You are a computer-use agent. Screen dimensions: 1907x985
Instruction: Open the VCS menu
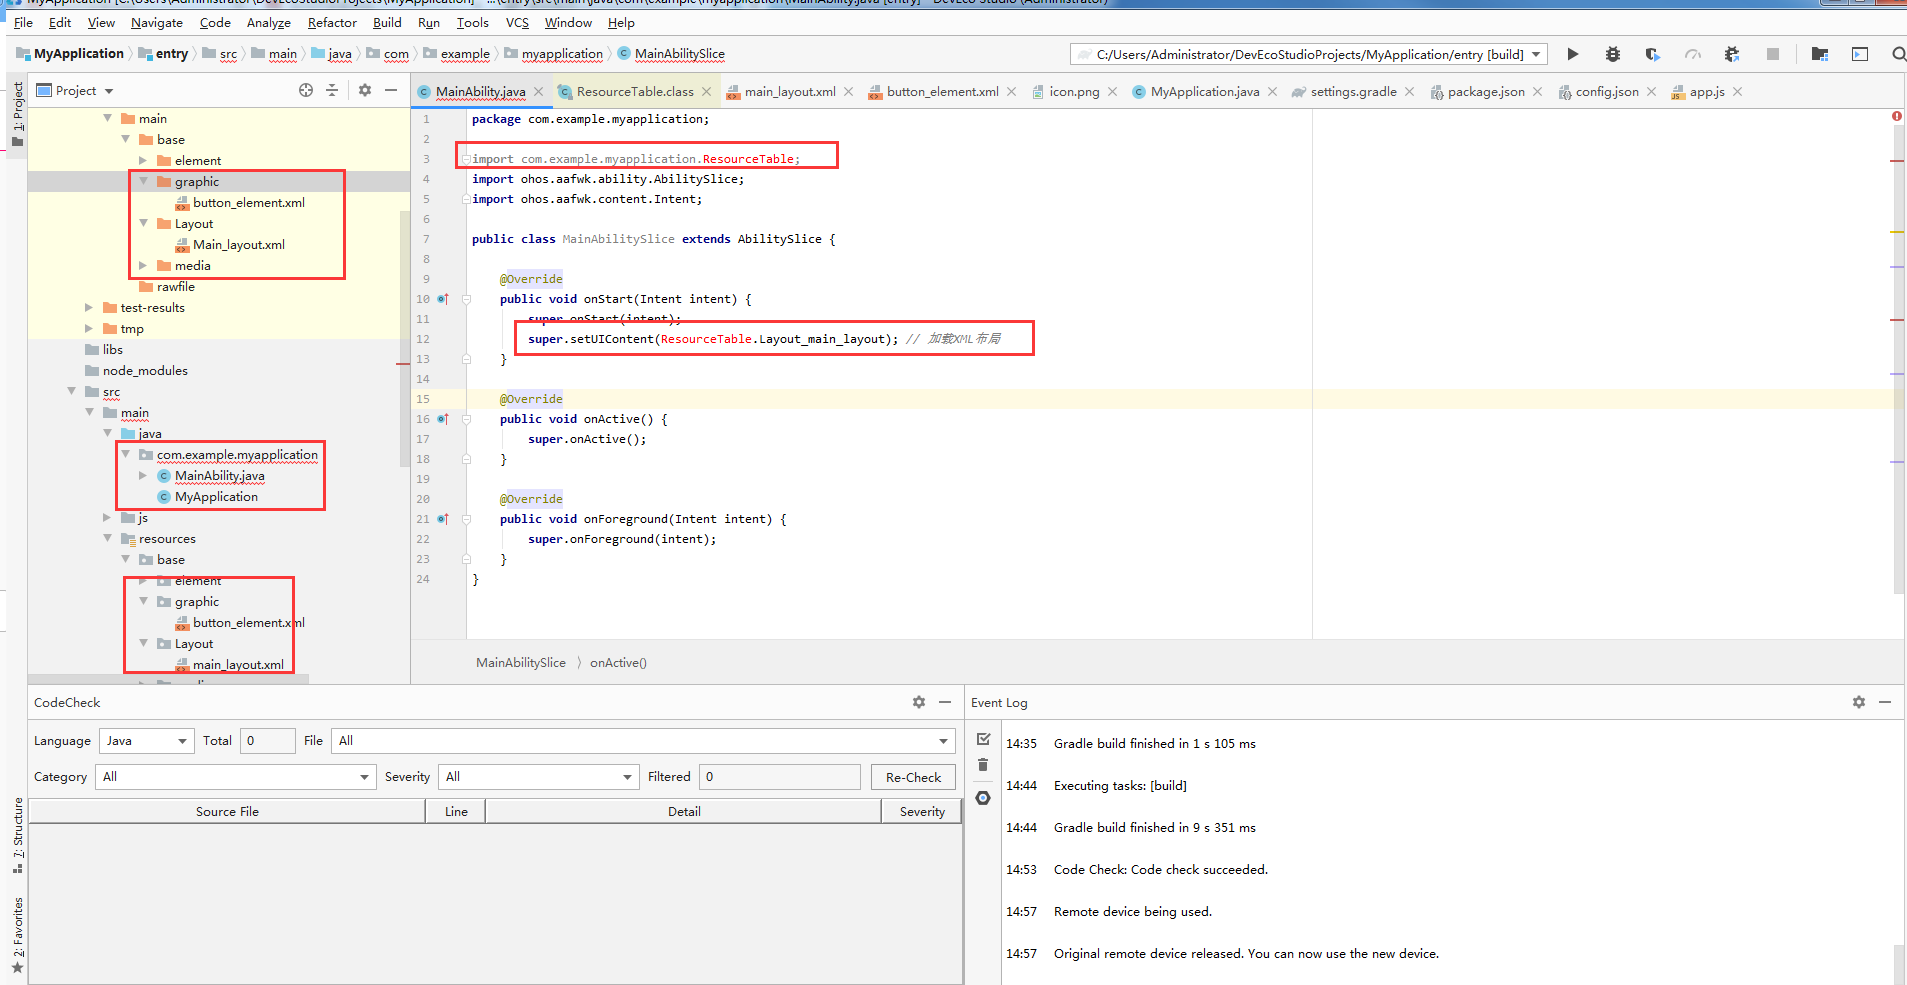tap(517, 22)
